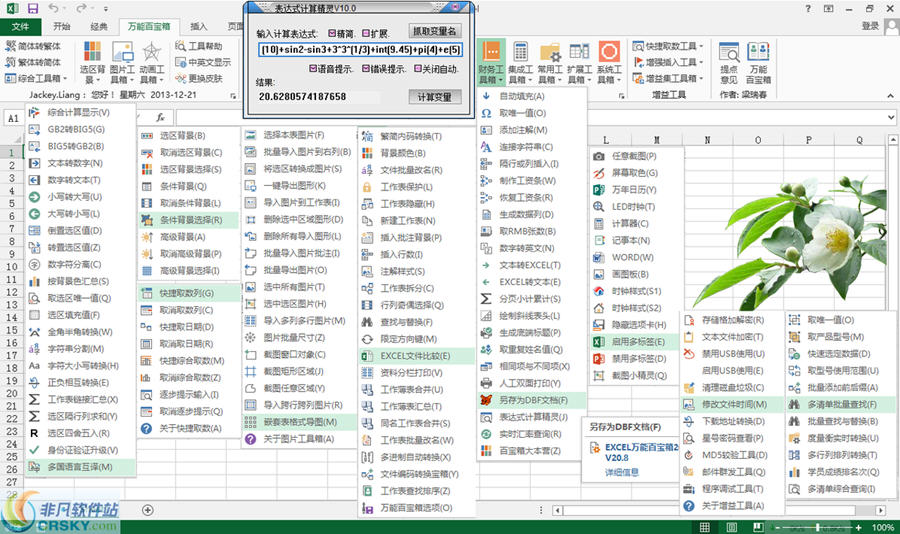Click the 抓取变量名 button
Image resolution: width=900 pixels, height=534 pixels.
tap(435, 31)
